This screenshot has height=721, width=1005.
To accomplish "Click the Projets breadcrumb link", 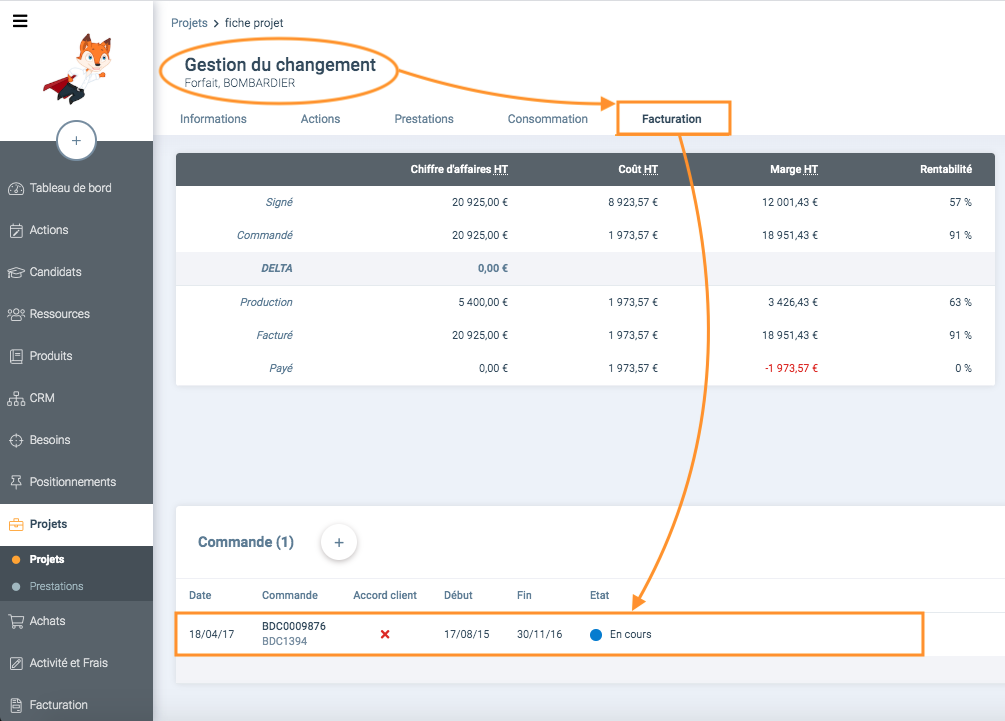I will click(189, 23).
